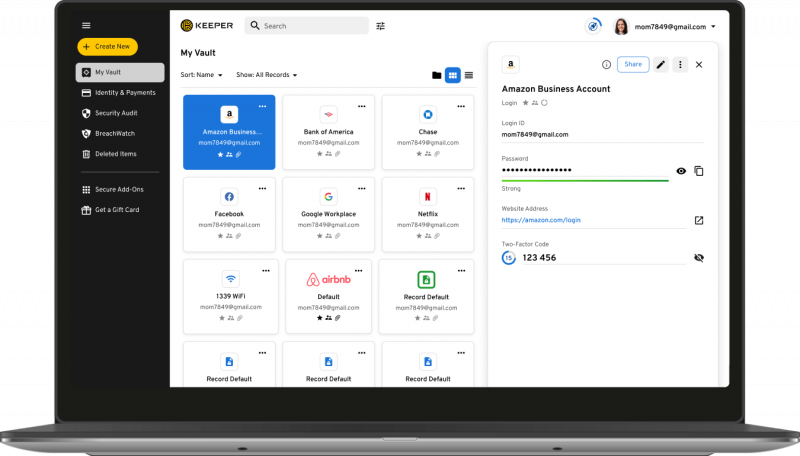Toggle favorite star on Bank of America card
This screenshot has height=456, width=800.
319,154
